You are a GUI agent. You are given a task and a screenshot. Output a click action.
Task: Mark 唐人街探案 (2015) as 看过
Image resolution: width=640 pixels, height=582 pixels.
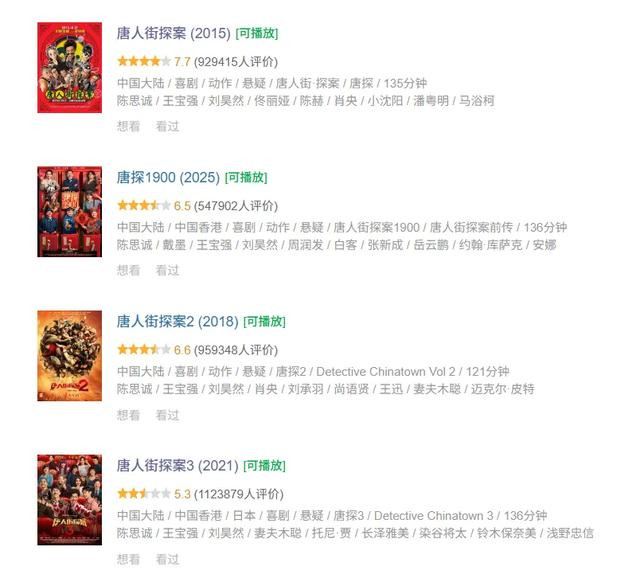click(167, 127)
